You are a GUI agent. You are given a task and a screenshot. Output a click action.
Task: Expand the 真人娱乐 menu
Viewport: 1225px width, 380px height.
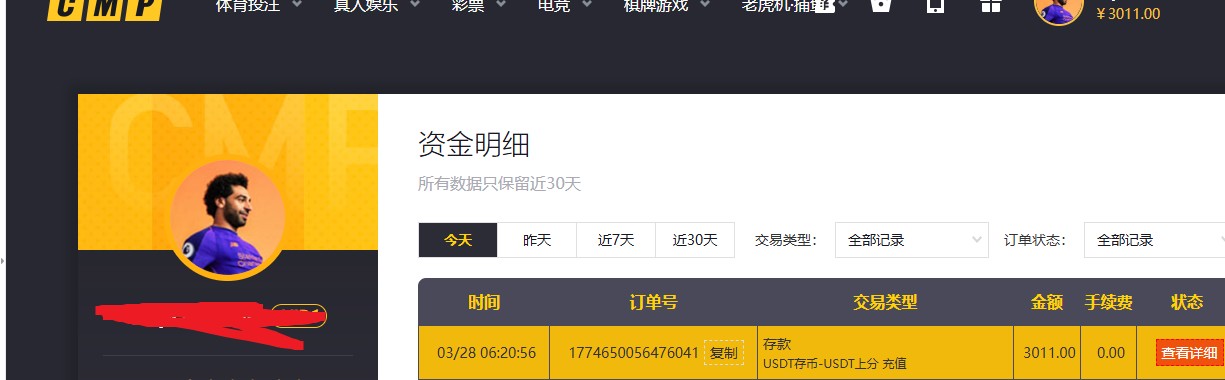click(x=376, y=5)
